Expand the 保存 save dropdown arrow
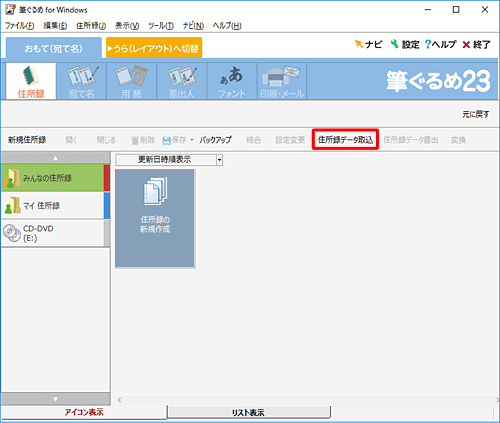This screenshot has height=423, width=500. (x=192, y=140)
